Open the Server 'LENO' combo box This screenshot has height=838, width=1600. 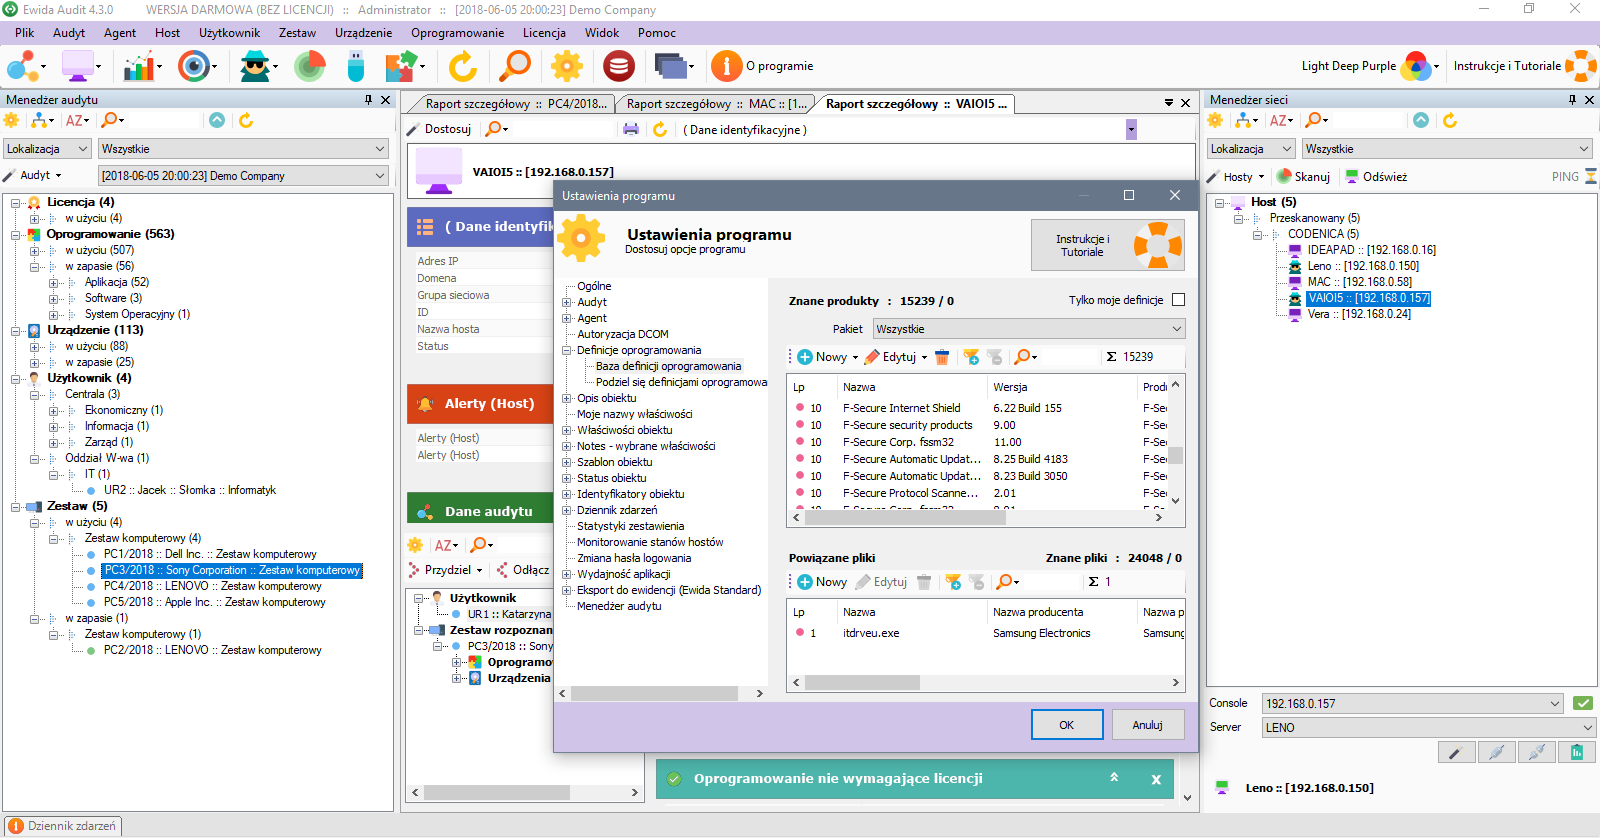pyautogui.click(x=1428, y=727)
